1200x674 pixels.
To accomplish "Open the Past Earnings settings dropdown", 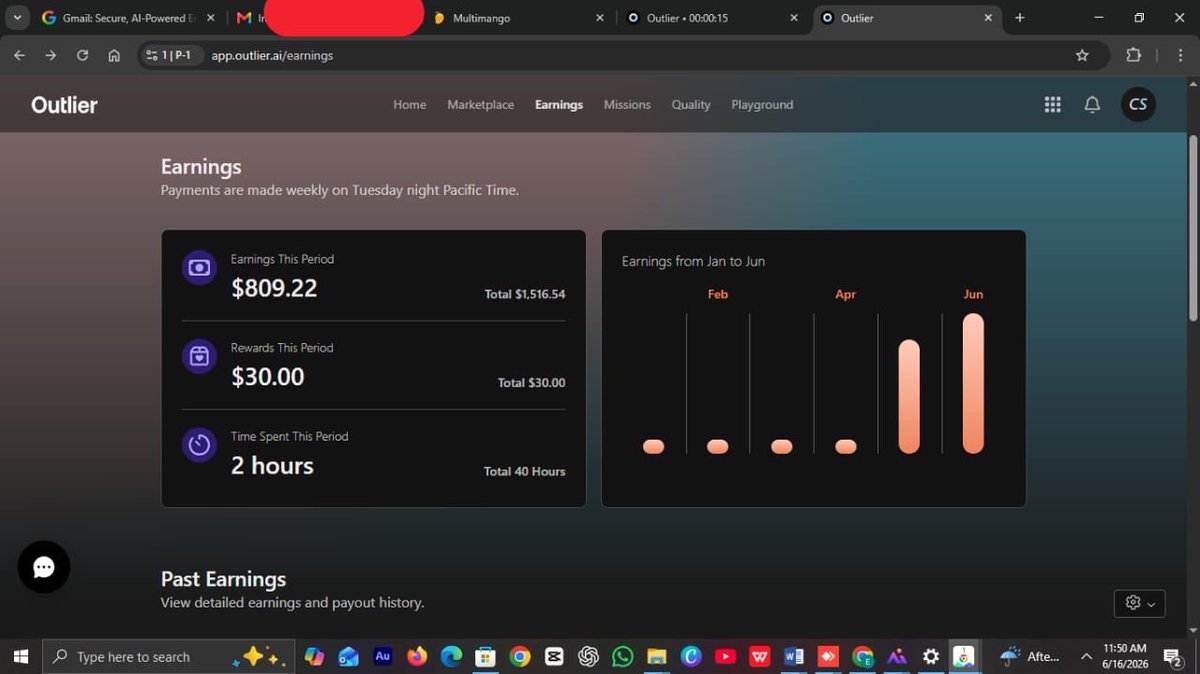I will click(x=1139, y=603).
